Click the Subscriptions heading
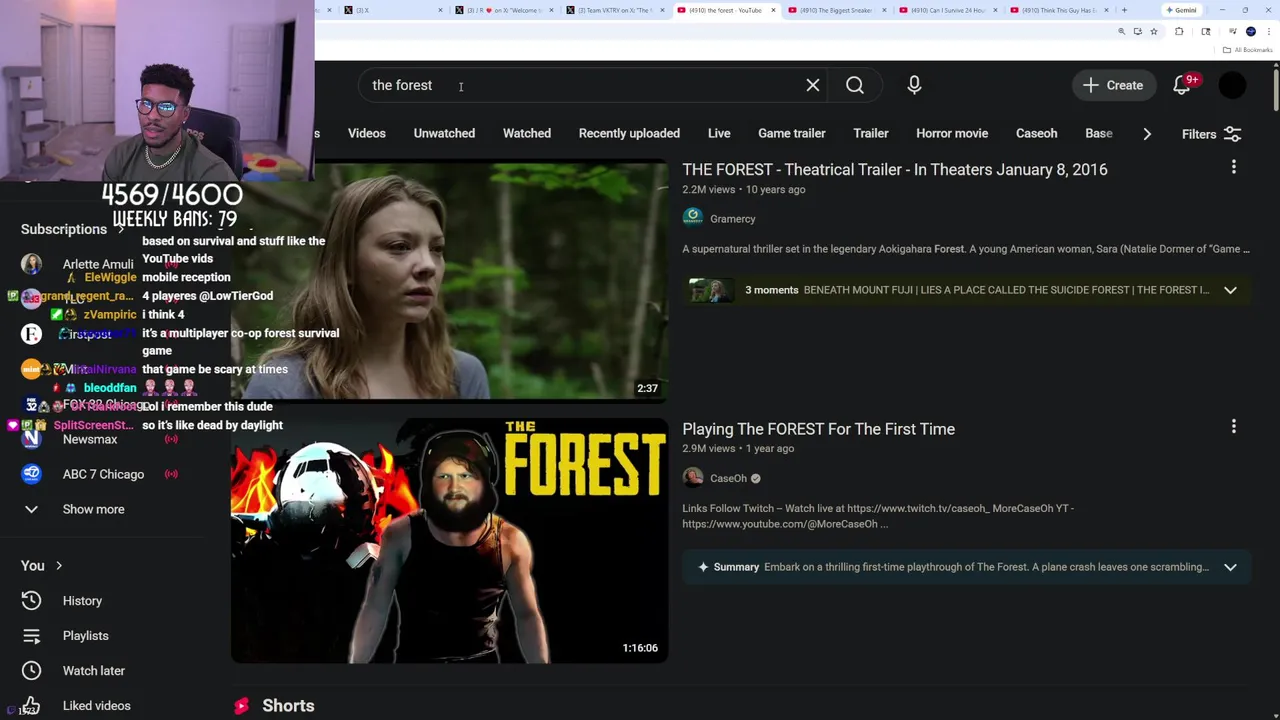Image resolution: width=1280 pixels, height=720 pixels. click(64, 229)
